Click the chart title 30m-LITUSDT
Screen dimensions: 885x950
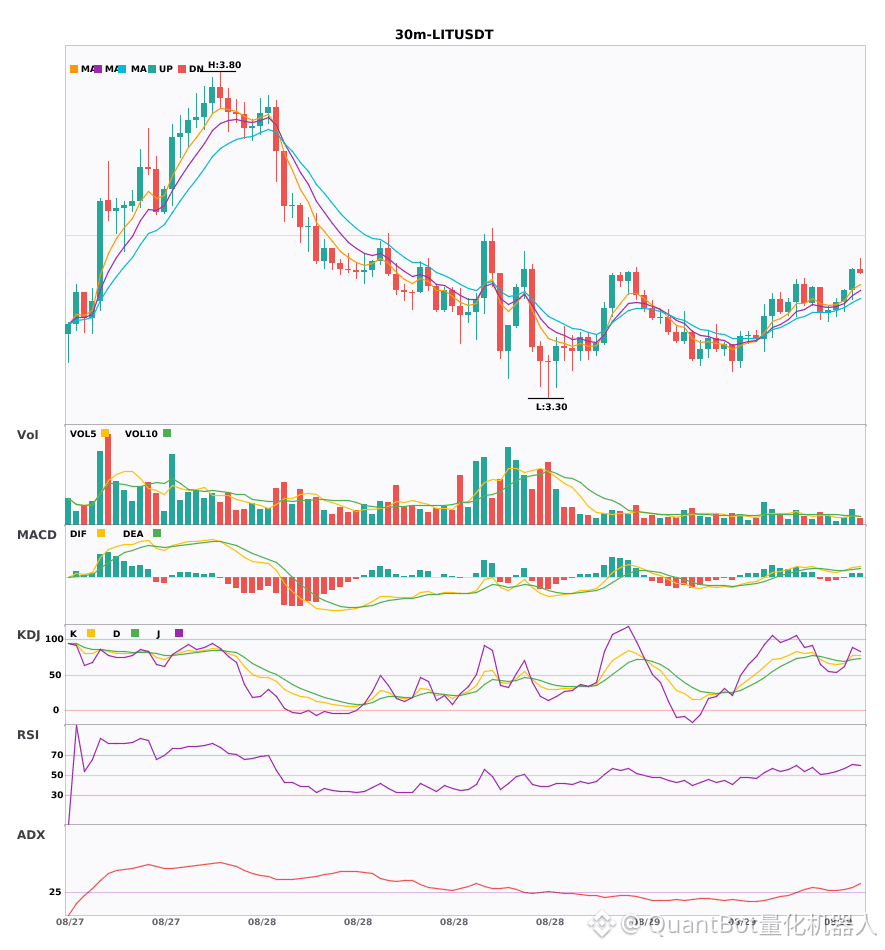444,35
